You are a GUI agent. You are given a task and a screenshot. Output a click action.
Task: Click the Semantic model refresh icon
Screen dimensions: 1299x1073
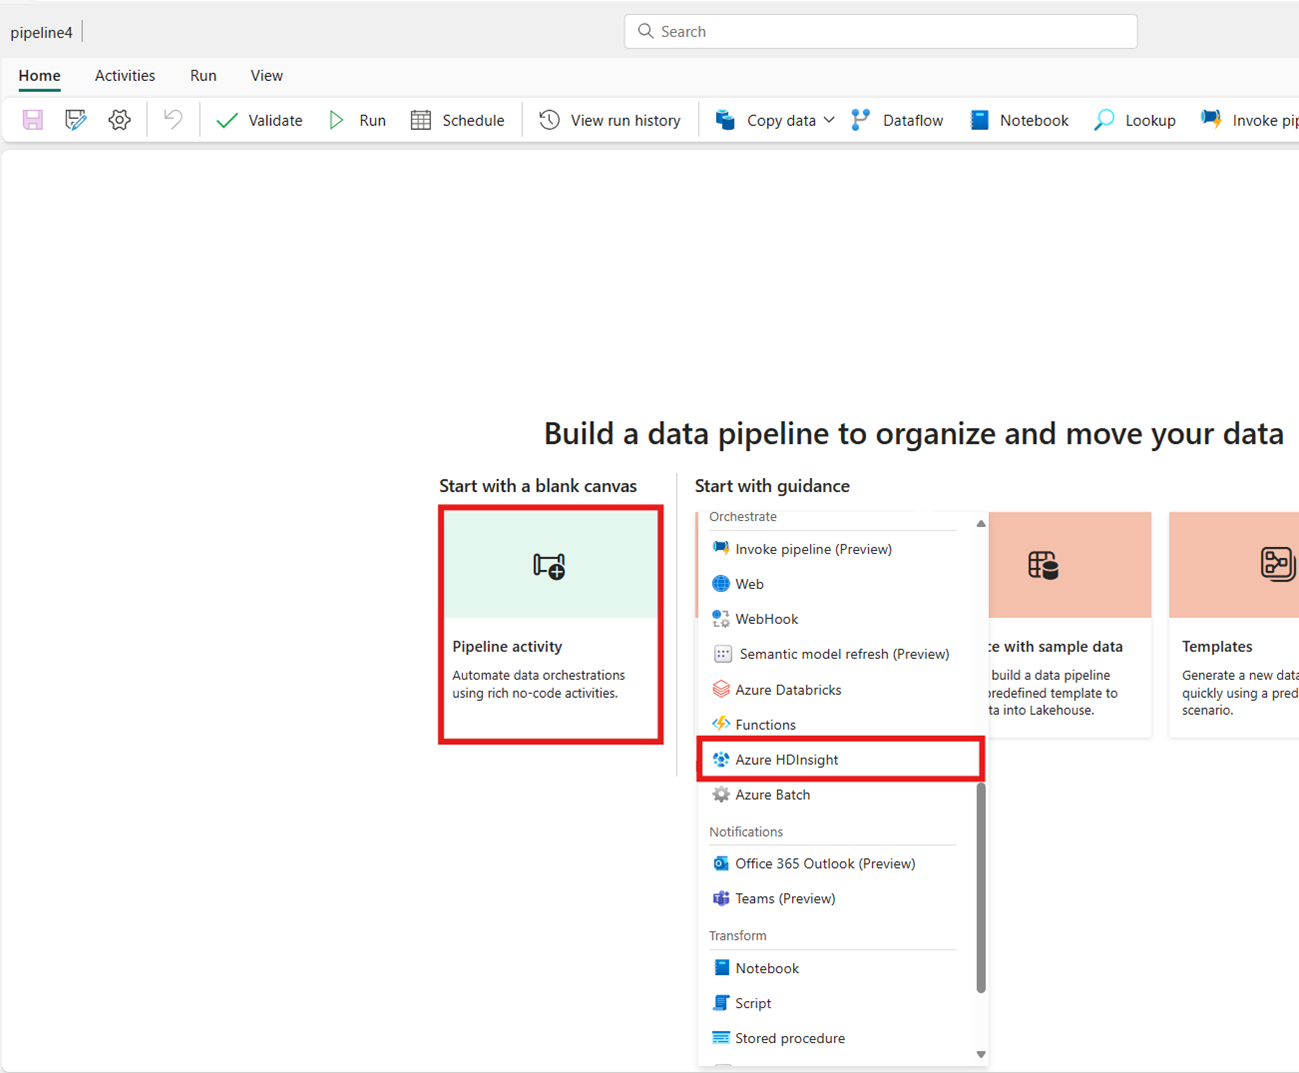(723, 654)
